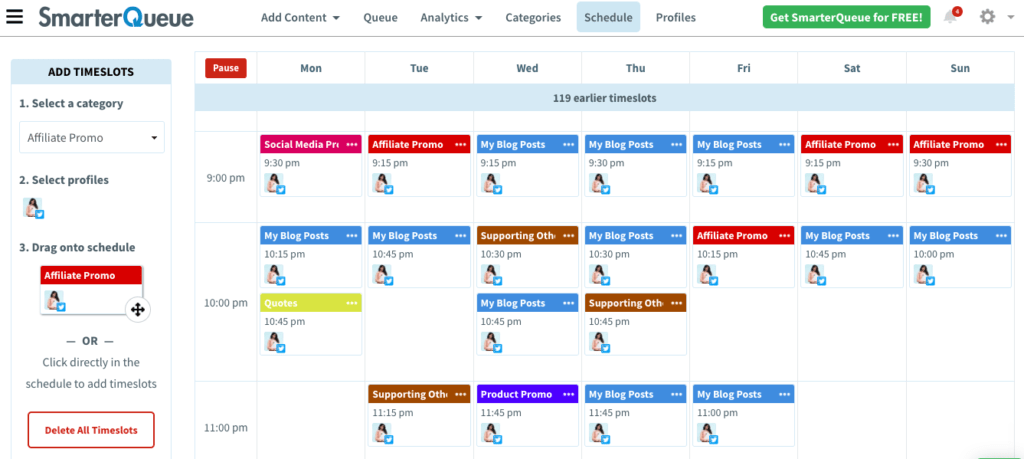Image resolution: width=1024 pixels, height=459 pixels.
Task: Click the red Pause button
Action: point(226,68)
